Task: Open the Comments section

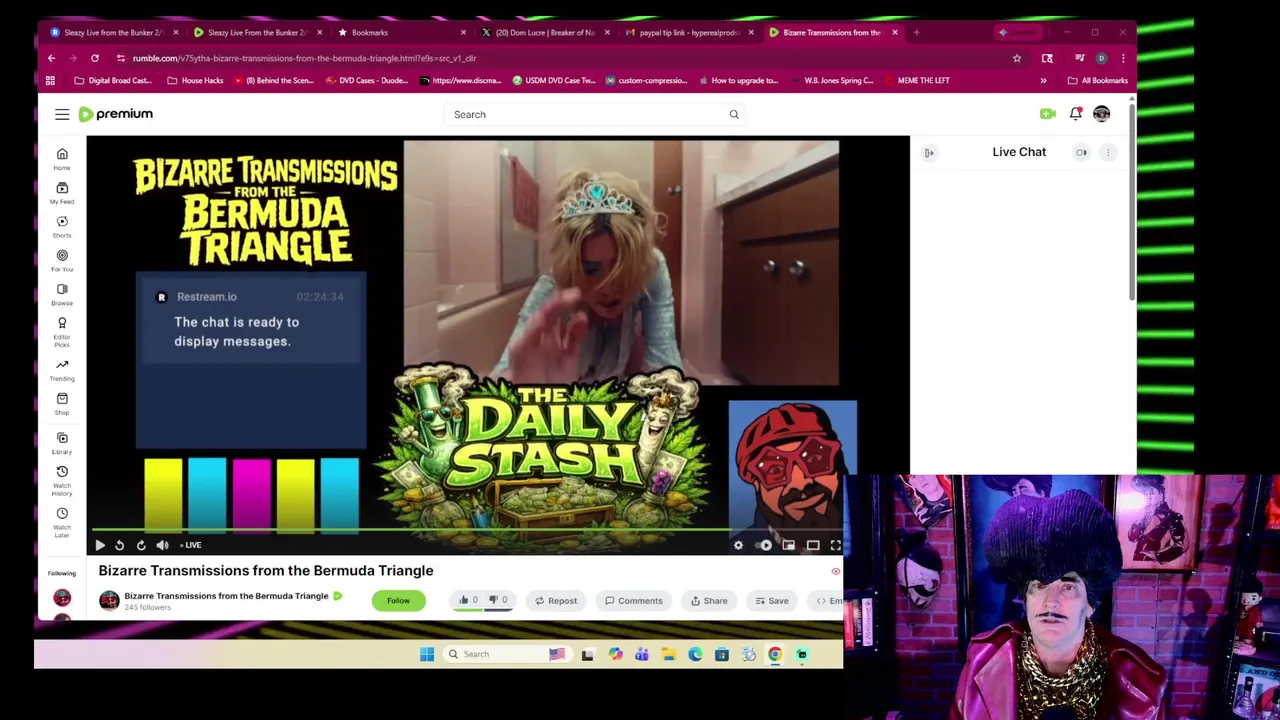Action: (x=634, y=601)
